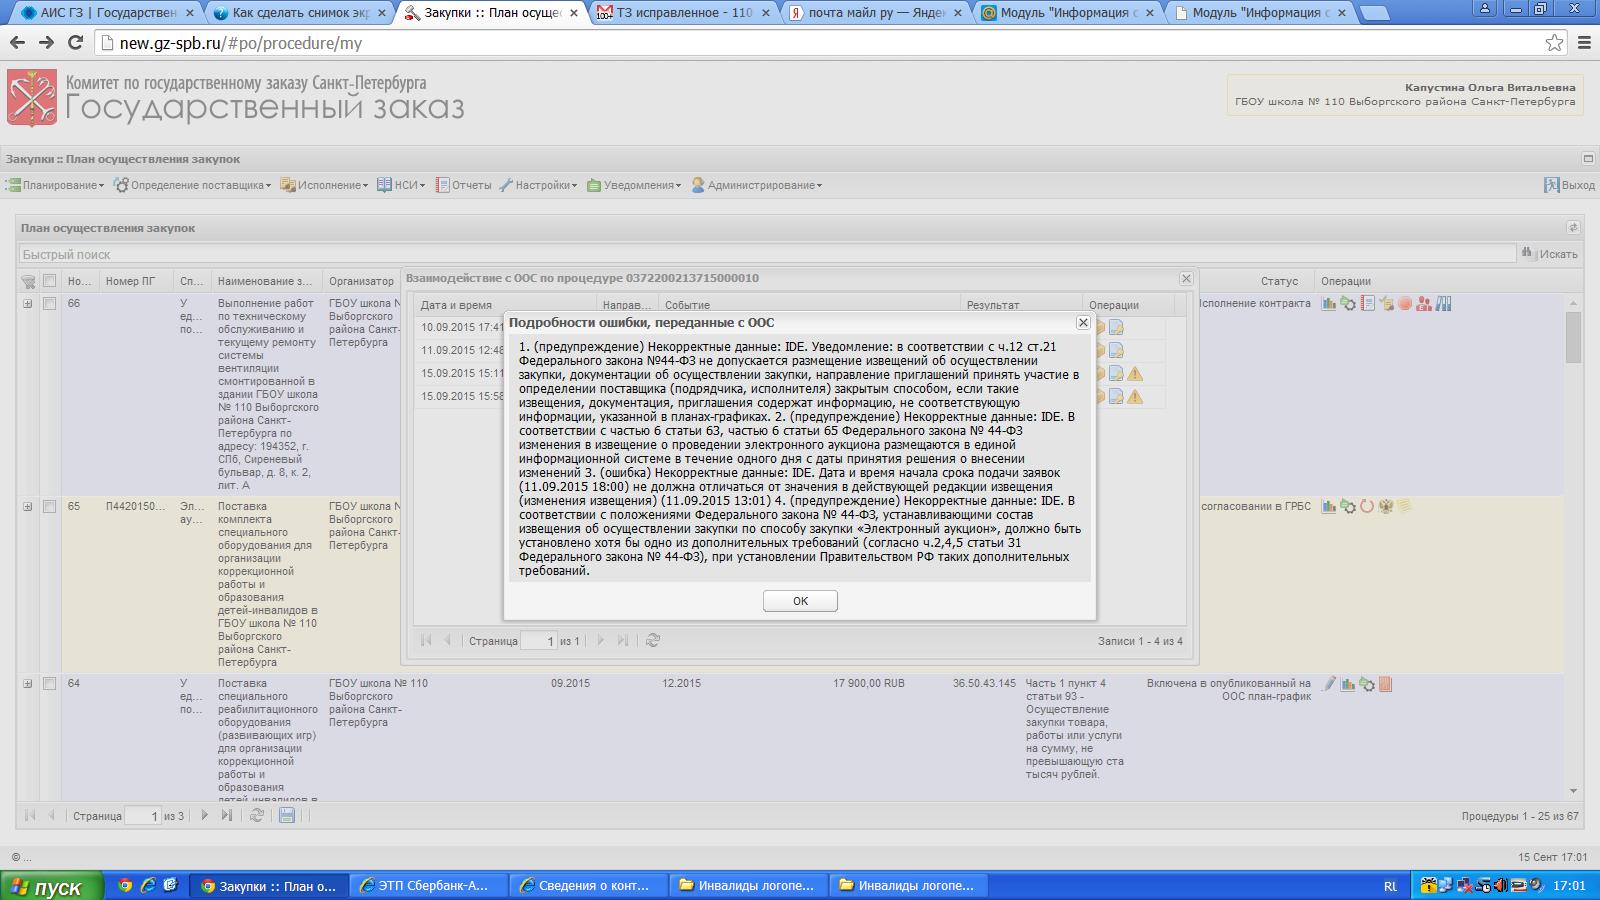Open Windows Пуск start button
The height and width of the screenshot is (900, 1600).
pos(52,886)
